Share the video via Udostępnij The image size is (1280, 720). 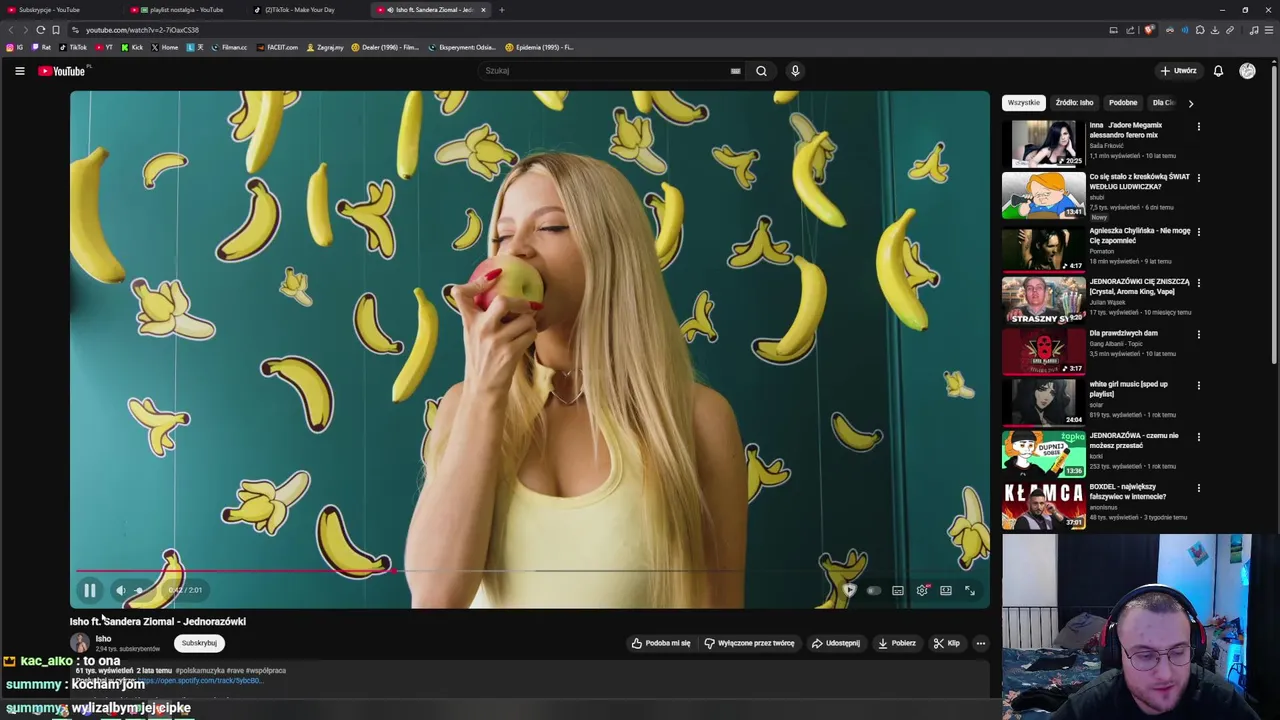(x=836, y=643)
